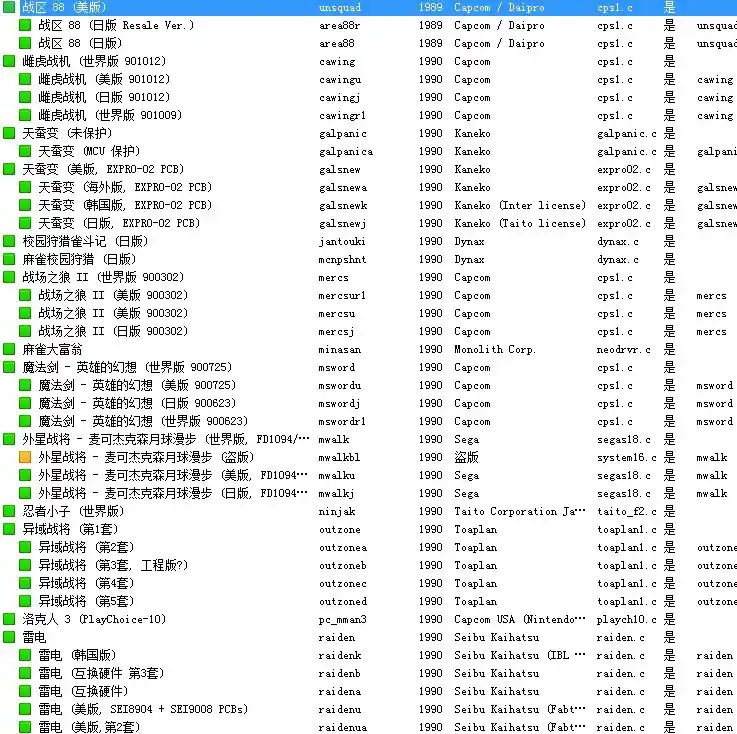Click source file system16.c
The height and width of the screenshot is (734, 737).
(x=627, y=458)
